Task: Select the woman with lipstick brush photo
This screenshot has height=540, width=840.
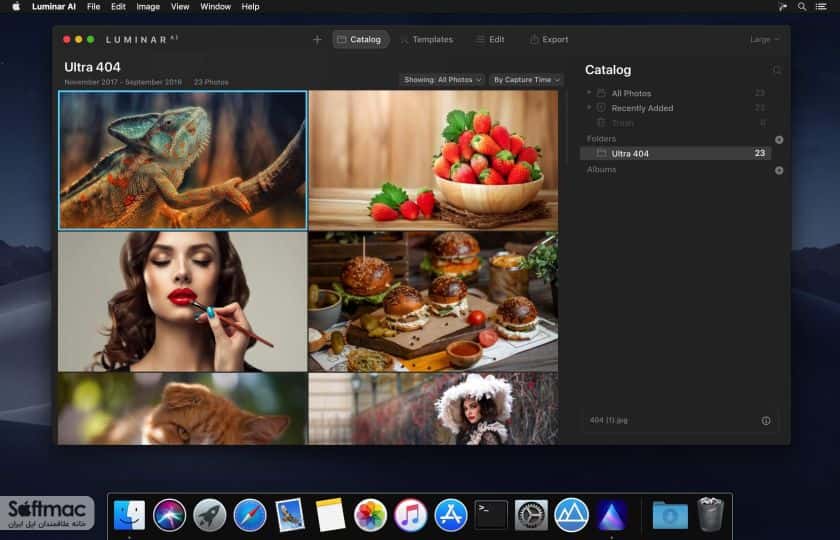Action: 183,302
